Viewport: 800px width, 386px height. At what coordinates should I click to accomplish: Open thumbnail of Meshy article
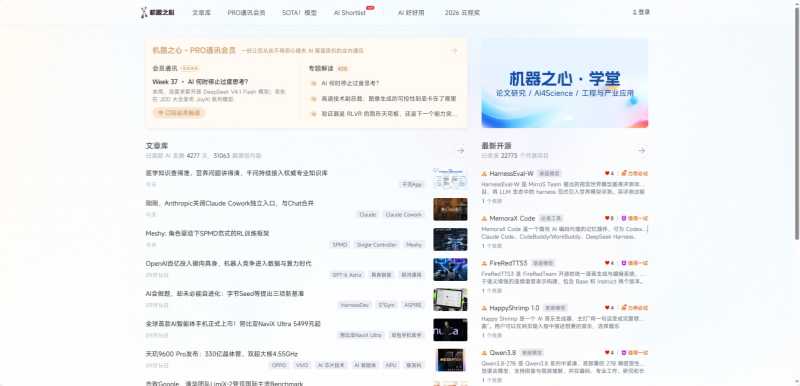click(x=450, y=239)
